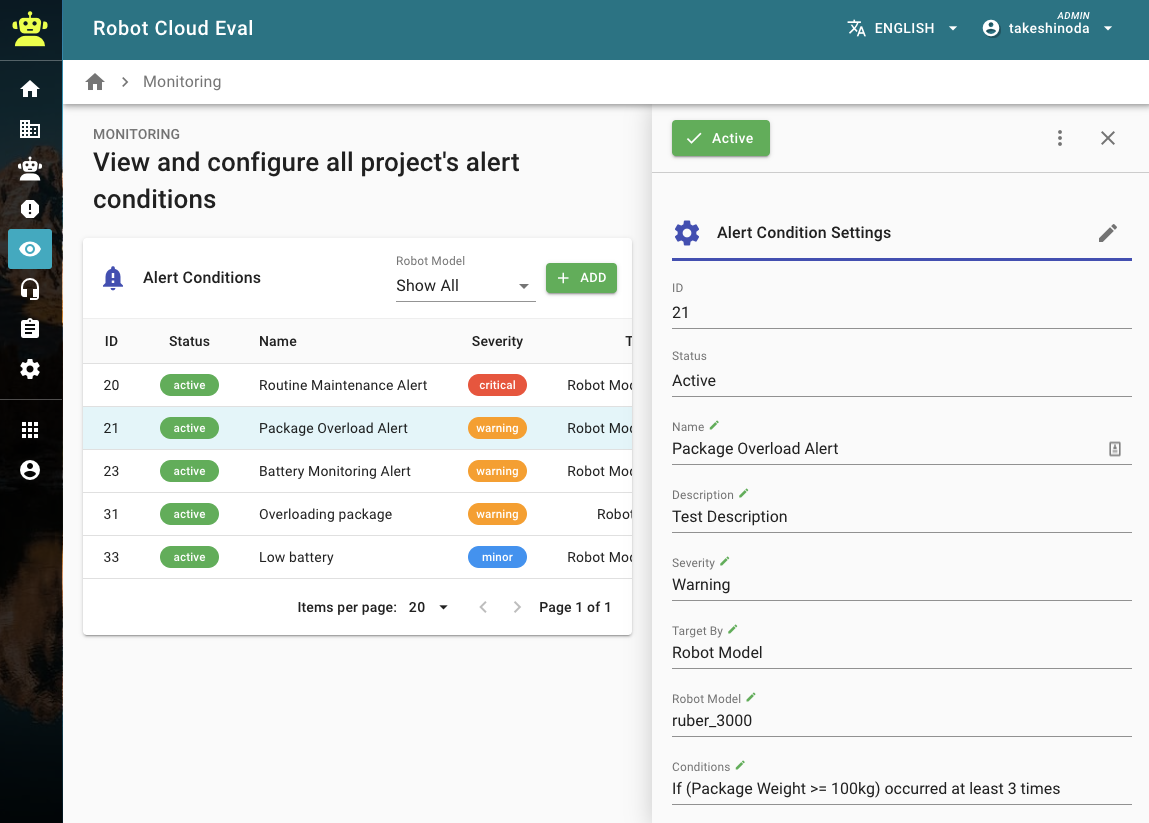The width and height of the screenshot is (1149, 823).
Task: Open the three-dot more options menu
Action: (x=1060, y=139)
